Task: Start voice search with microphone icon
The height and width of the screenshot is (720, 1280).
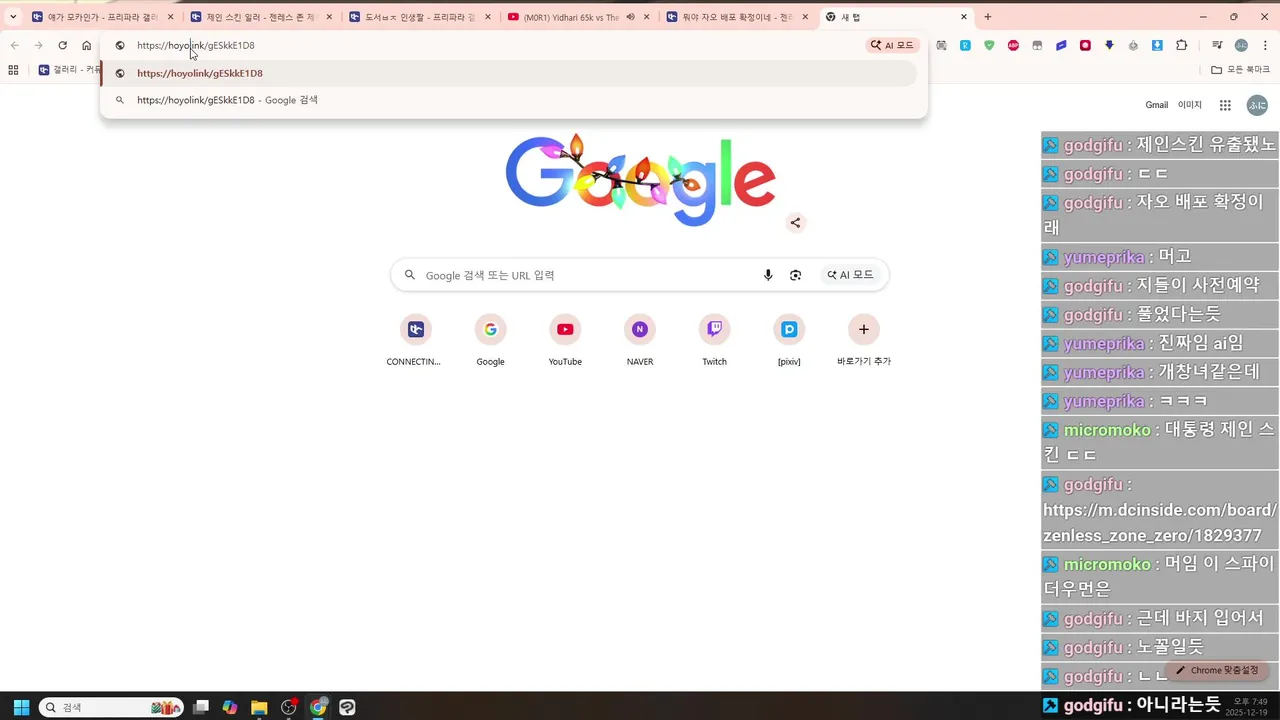Action: [x=768, y=275]
